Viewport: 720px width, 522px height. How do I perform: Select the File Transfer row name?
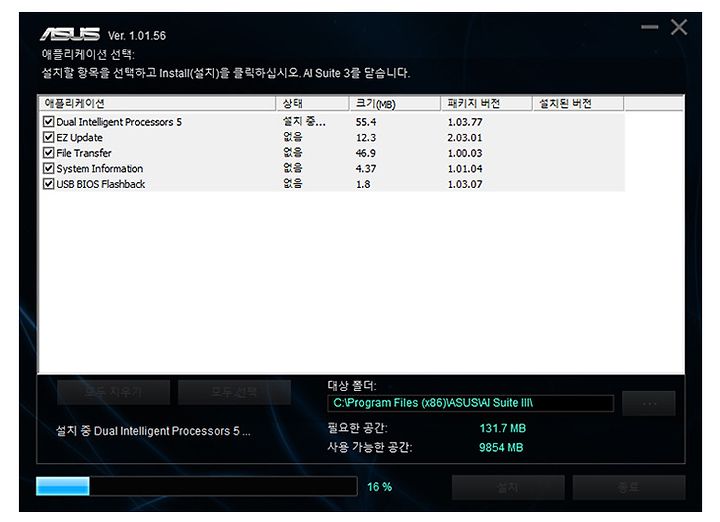(84, 153)
